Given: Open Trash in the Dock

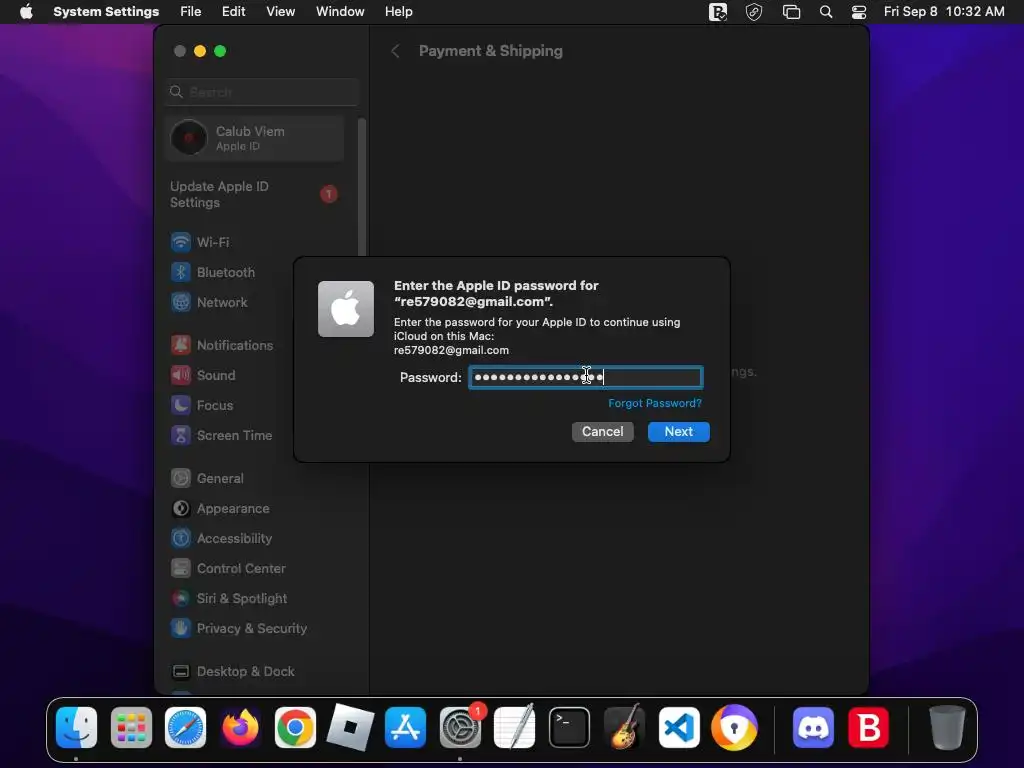Looking at the screenshot, I should click(947, 728).
